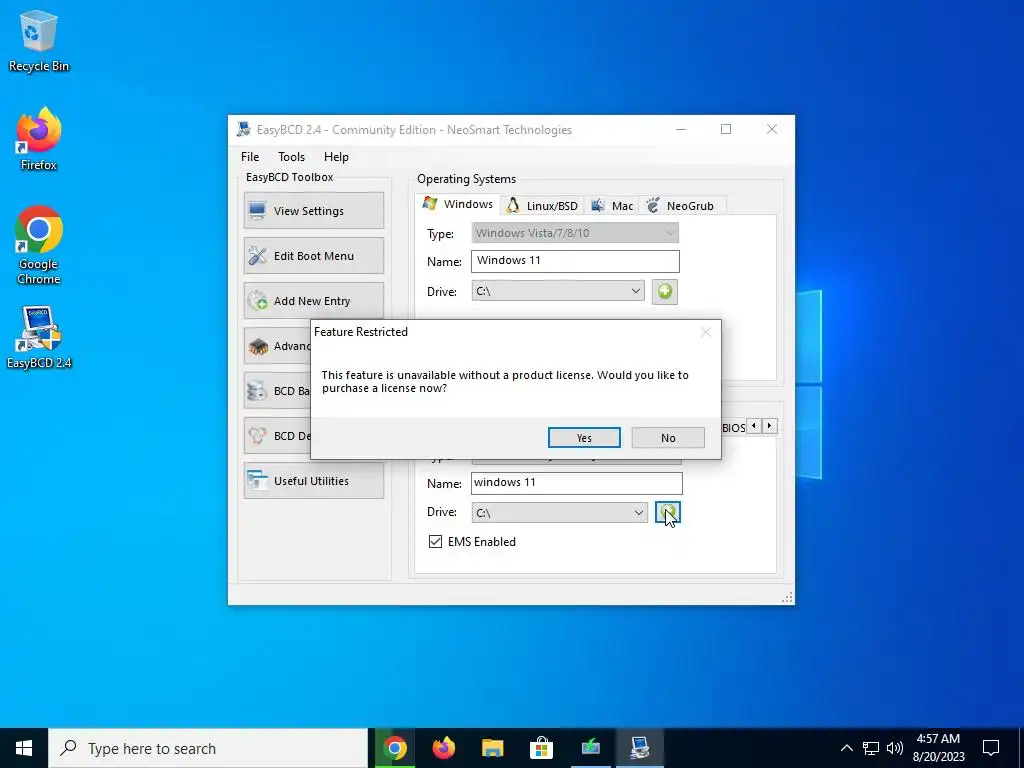The width and height of the screenshot is (1024, 768).
Task: Click the EasyBCD title bar icon
Action: (x=244, y=129)
